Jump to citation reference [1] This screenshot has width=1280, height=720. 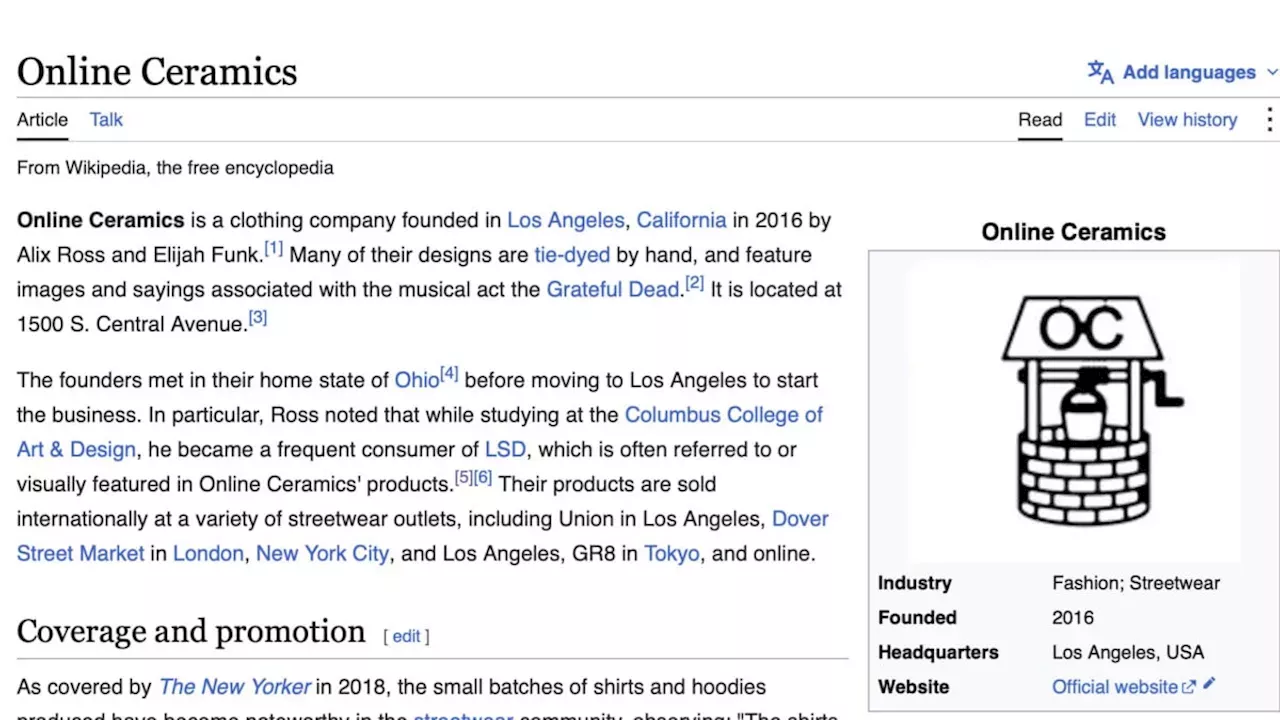(273, 248)
